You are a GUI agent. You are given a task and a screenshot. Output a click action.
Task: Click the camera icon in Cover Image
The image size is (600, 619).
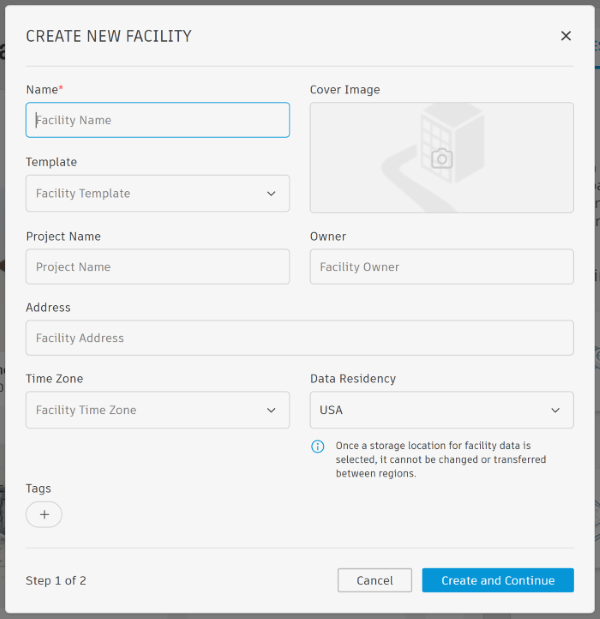click(441, 158)
